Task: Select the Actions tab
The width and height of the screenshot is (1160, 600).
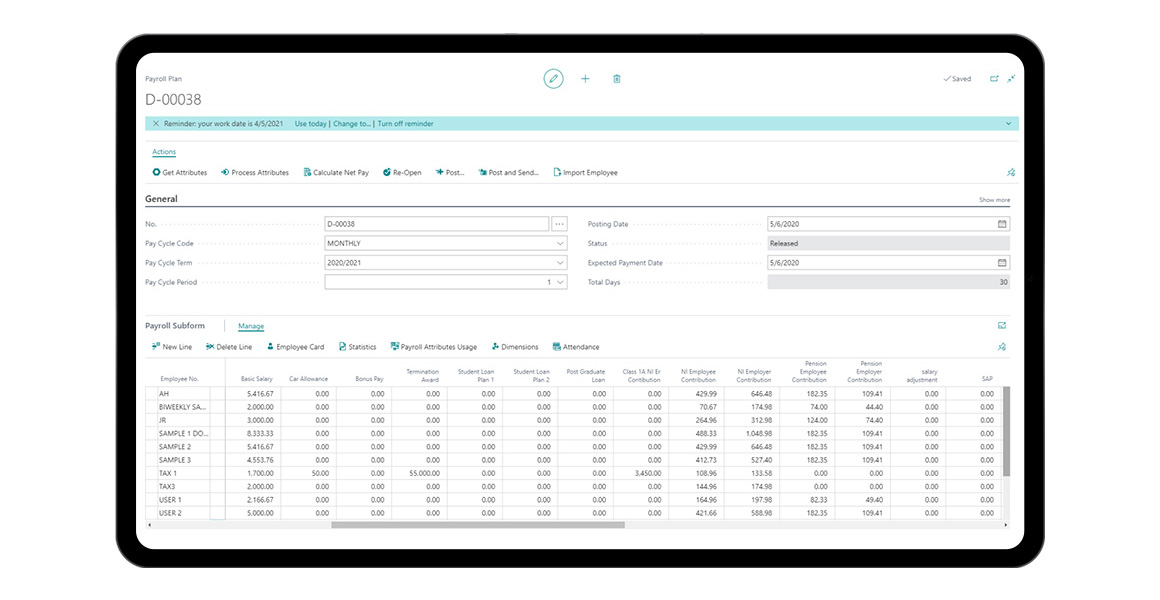Action: click(x=164, y=152)
